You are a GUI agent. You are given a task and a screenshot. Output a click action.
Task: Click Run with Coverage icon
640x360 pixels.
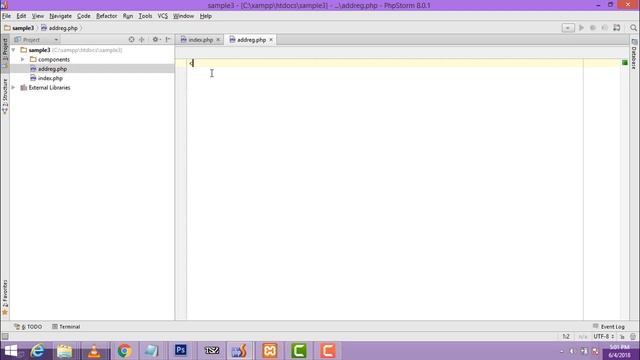604,28
